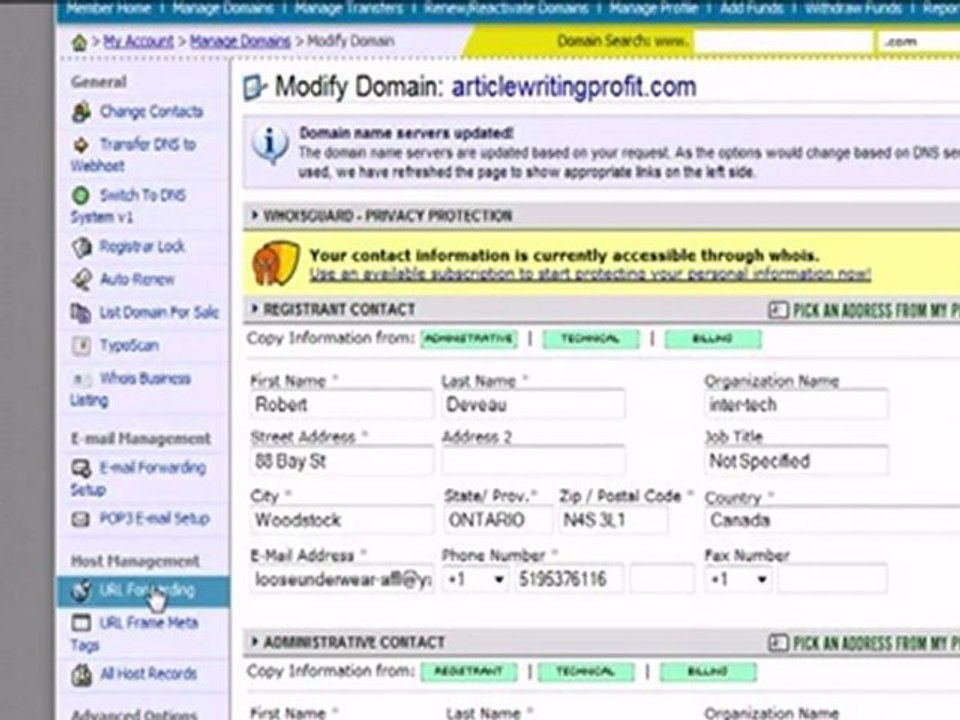Open fax number country code dropdown
The image size is (960, 720).
[x=740, y=579]
